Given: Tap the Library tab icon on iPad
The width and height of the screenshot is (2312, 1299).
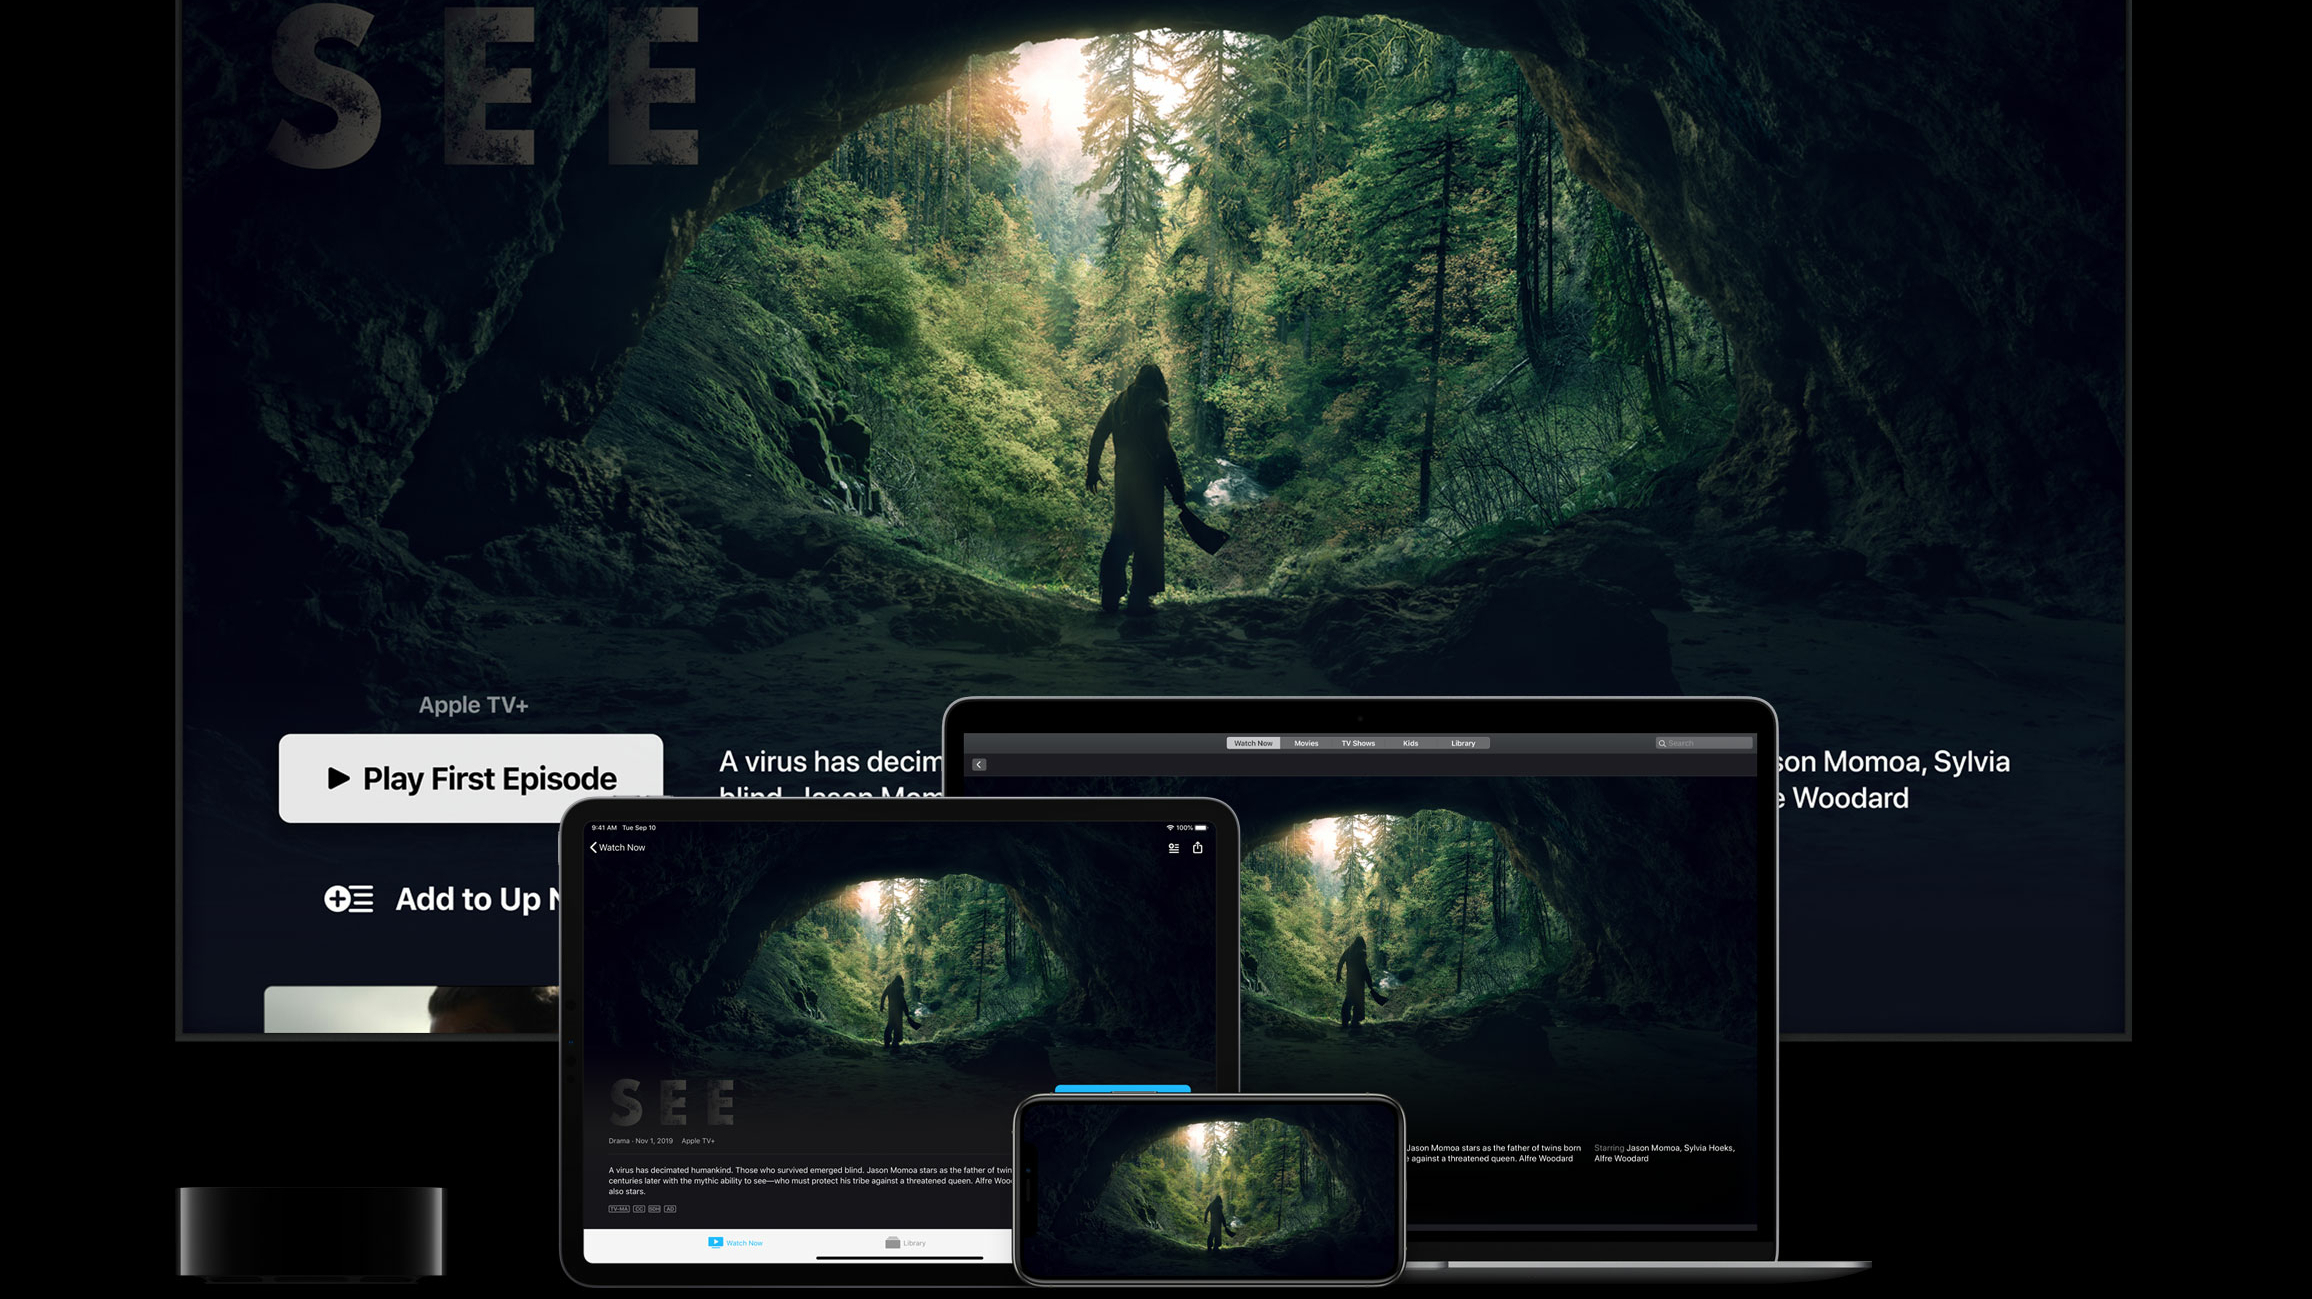Looking at the screenshot, I should (x=892, y=1242).
